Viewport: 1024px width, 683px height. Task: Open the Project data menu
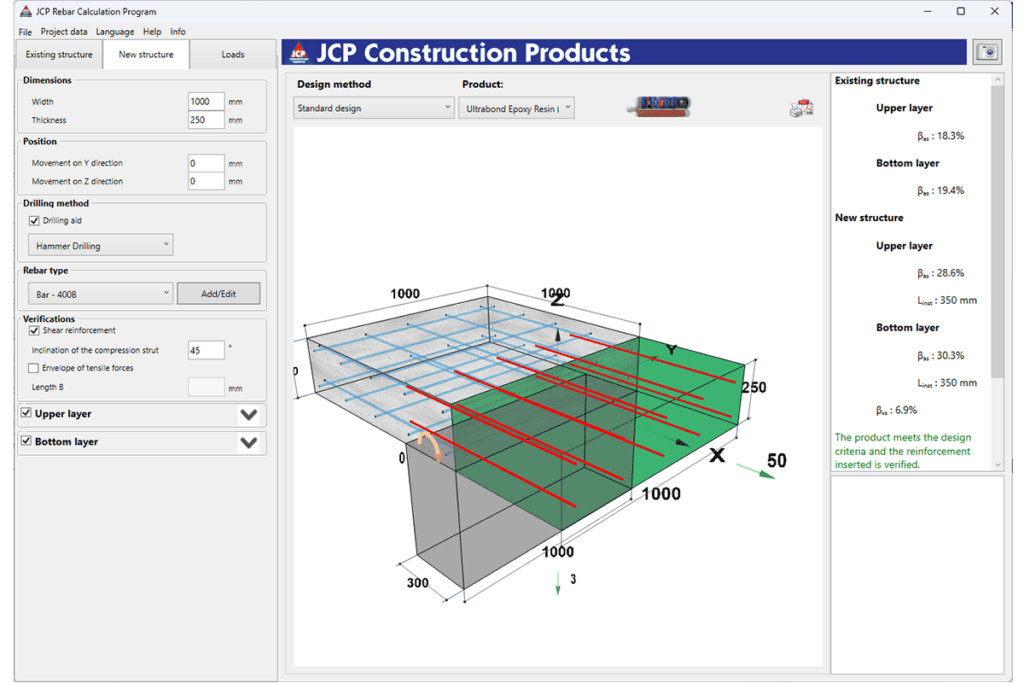[x=64, y=31]
